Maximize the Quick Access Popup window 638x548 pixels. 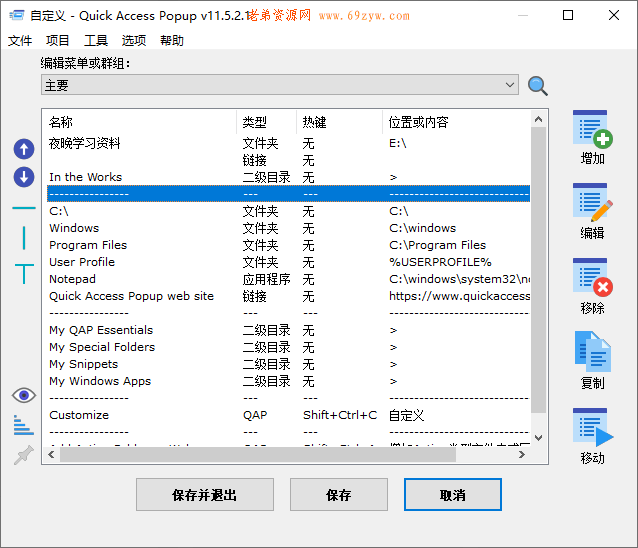point(568,15)
